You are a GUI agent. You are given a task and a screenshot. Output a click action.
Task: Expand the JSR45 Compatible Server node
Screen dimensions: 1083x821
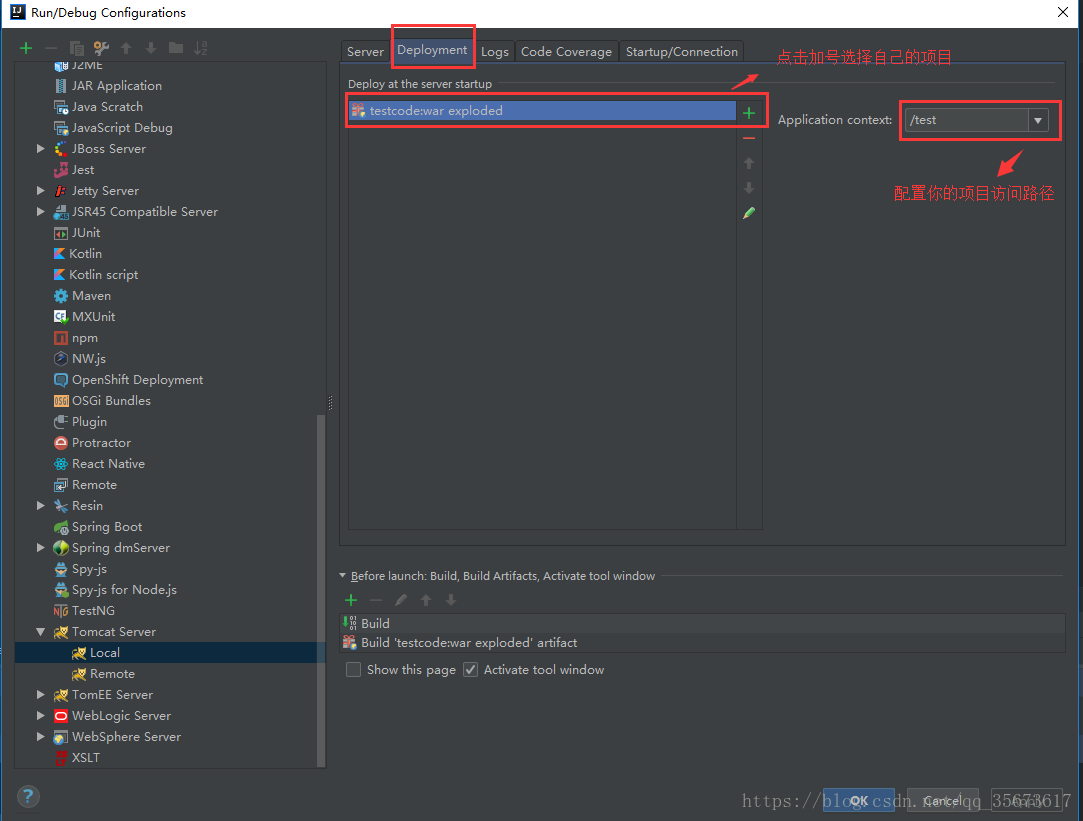(40, 211)
